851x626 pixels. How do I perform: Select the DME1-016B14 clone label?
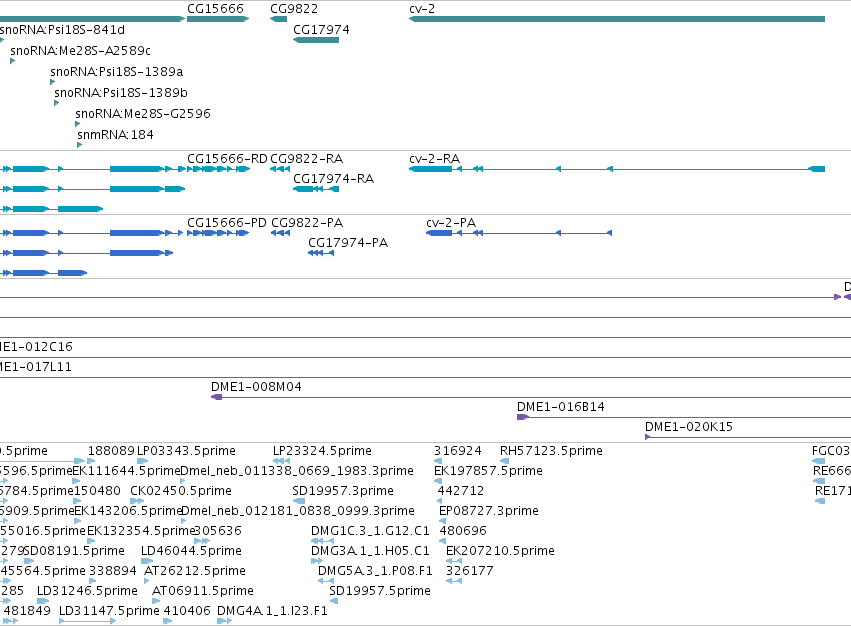click(x=561, y=407)
